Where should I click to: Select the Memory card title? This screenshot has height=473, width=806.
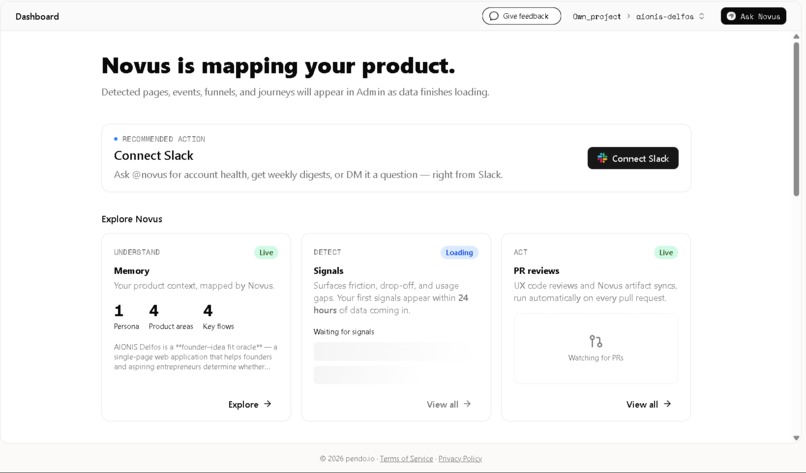coord(132,270)
